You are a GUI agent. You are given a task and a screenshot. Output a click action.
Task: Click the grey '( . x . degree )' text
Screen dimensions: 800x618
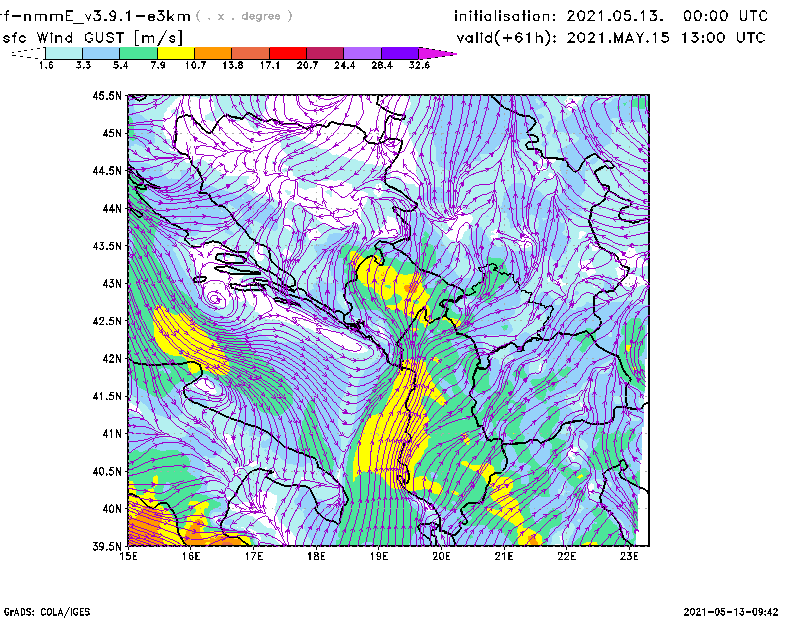coord(244,16)
